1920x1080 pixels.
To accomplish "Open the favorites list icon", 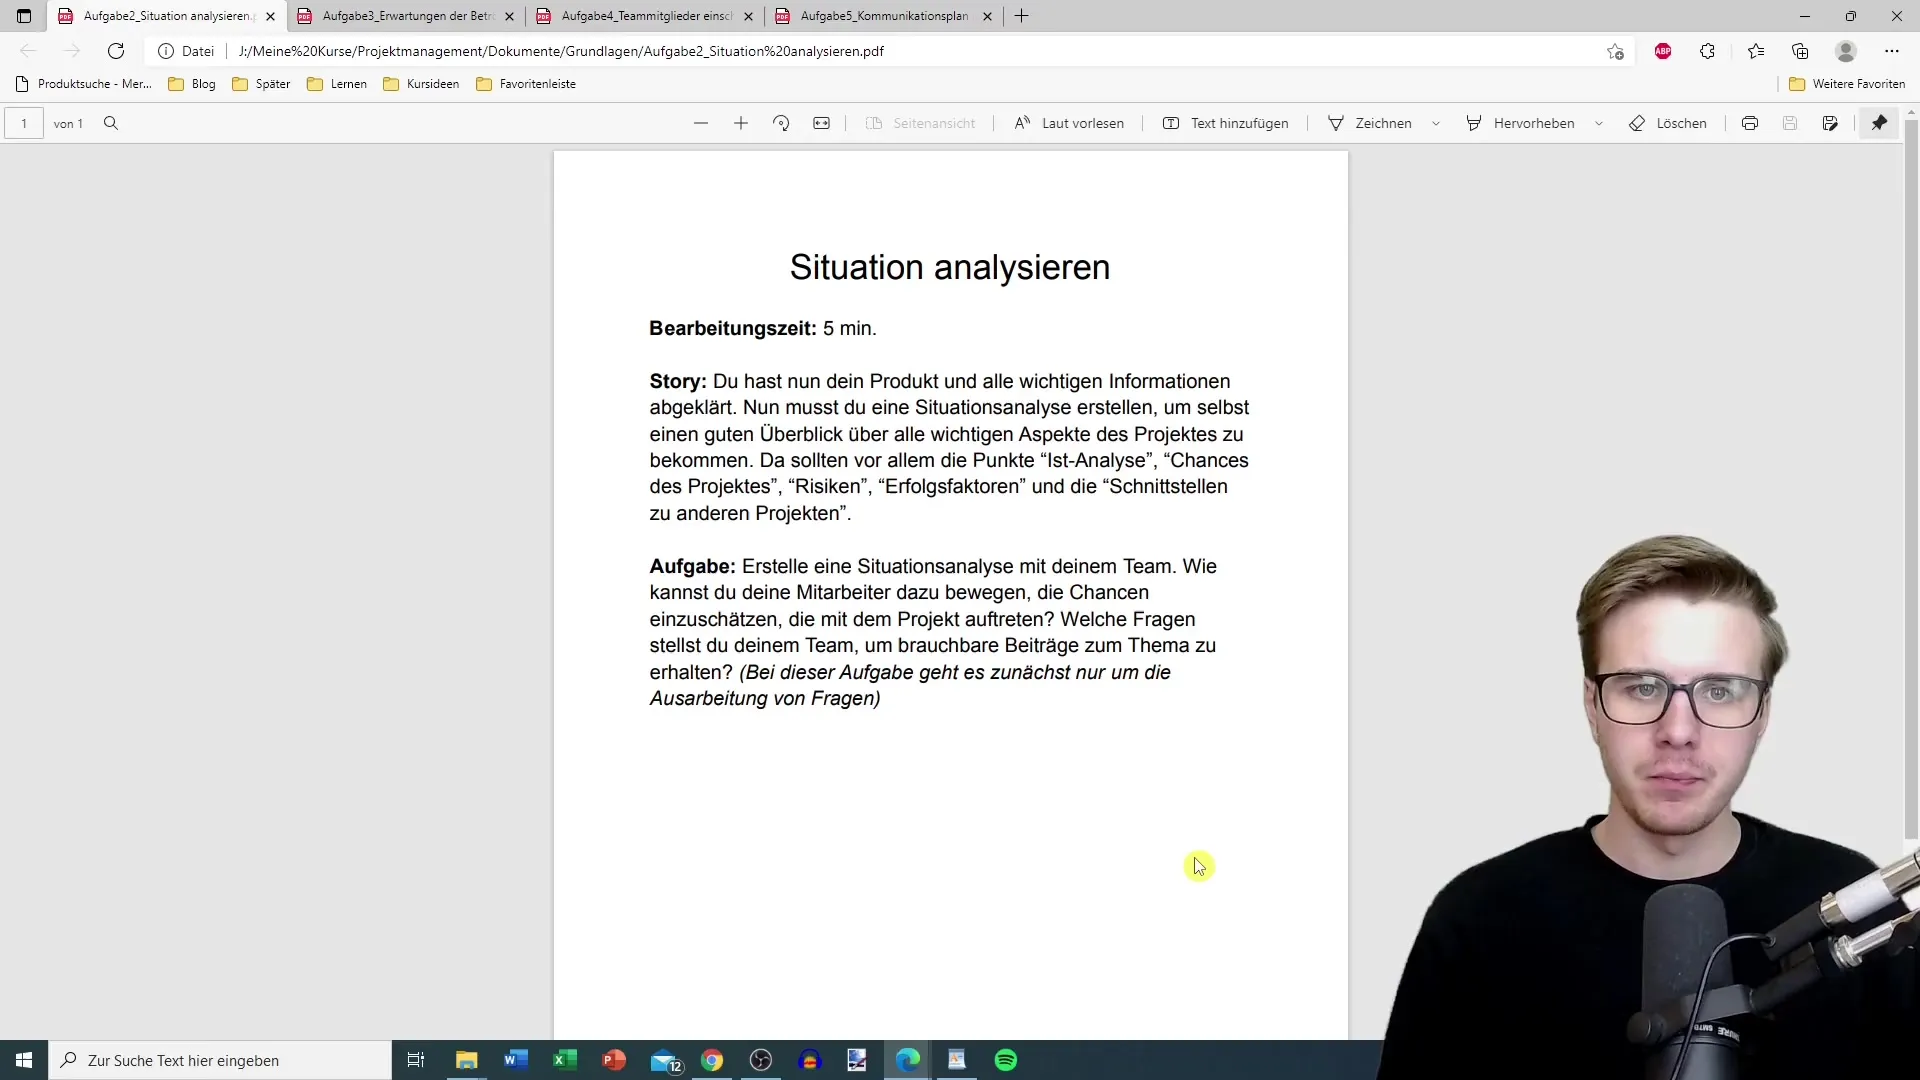I will pyautogui.click(x=1756, y=51).
